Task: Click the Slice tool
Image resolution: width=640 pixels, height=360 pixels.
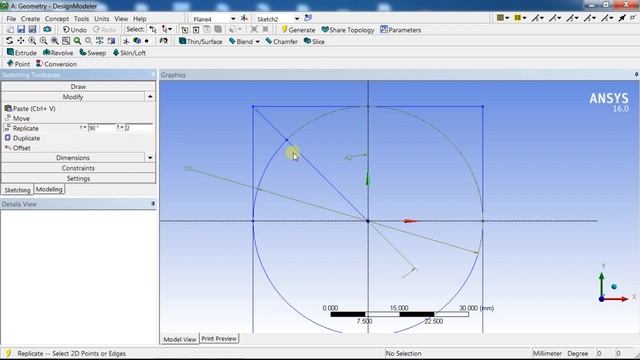Action: coord(314,41)
